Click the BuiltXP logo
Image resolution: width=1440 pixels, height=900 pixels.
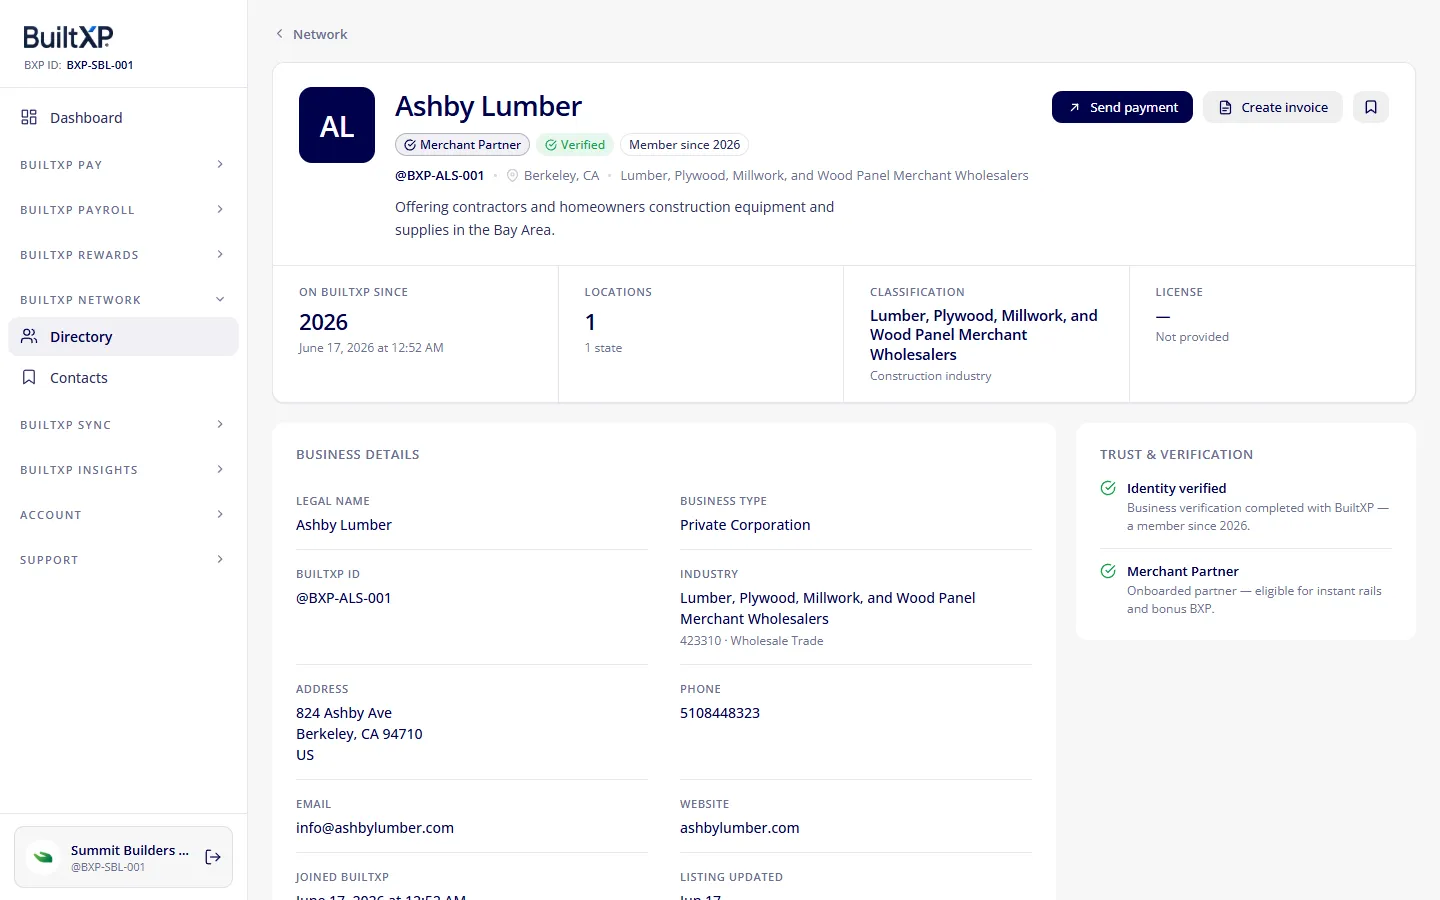[68, 37]
